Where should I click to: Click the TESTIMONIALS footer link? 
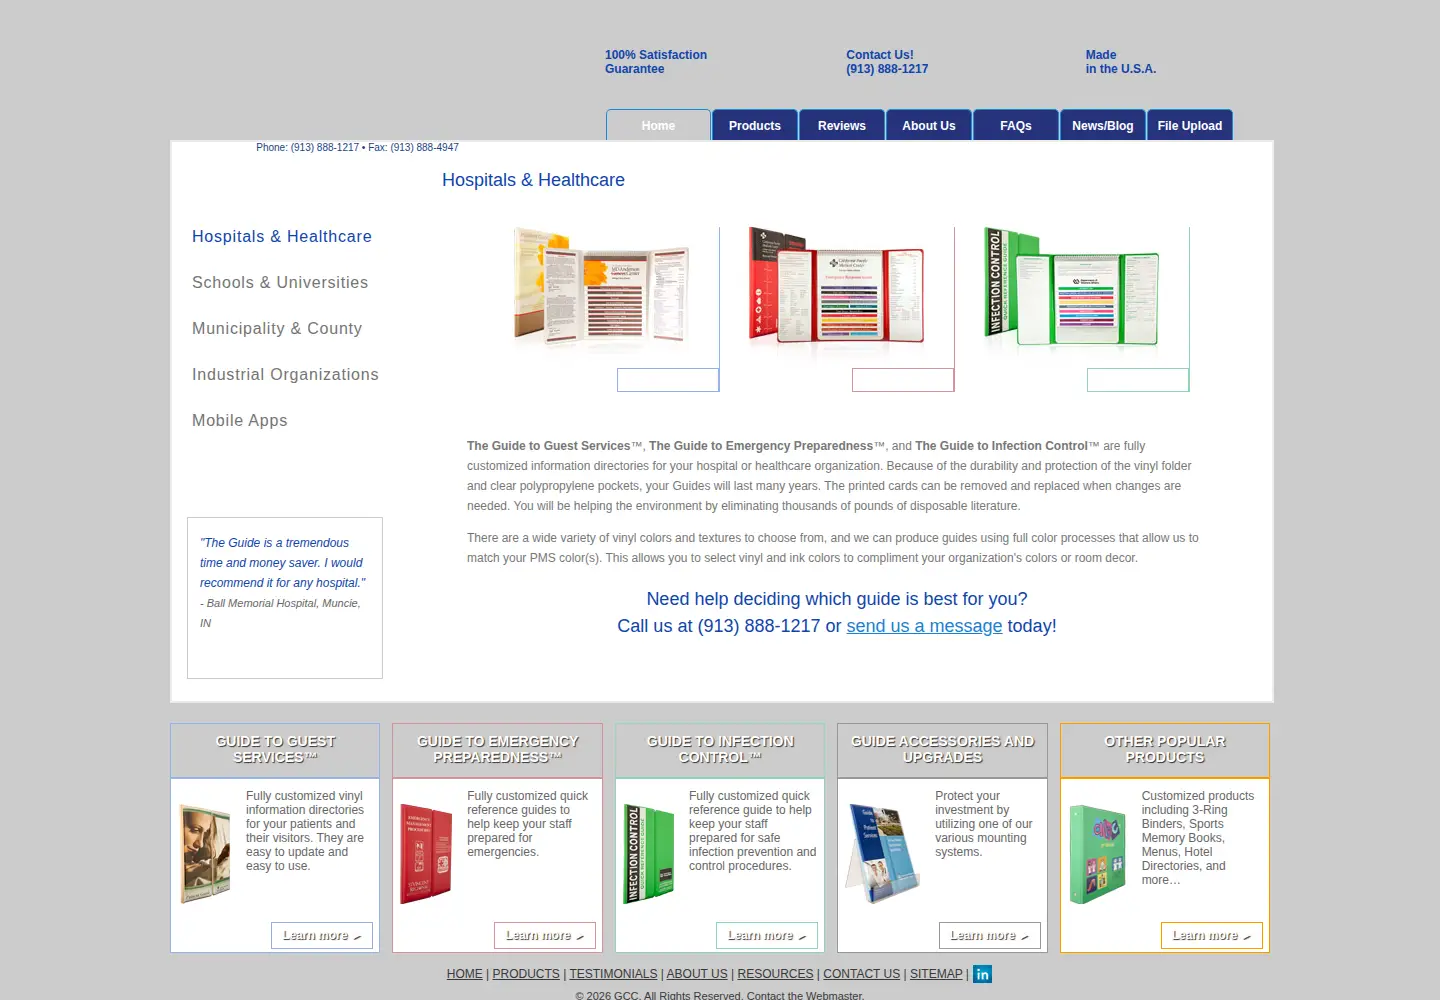pyautogui.click(x=613, y=974)
